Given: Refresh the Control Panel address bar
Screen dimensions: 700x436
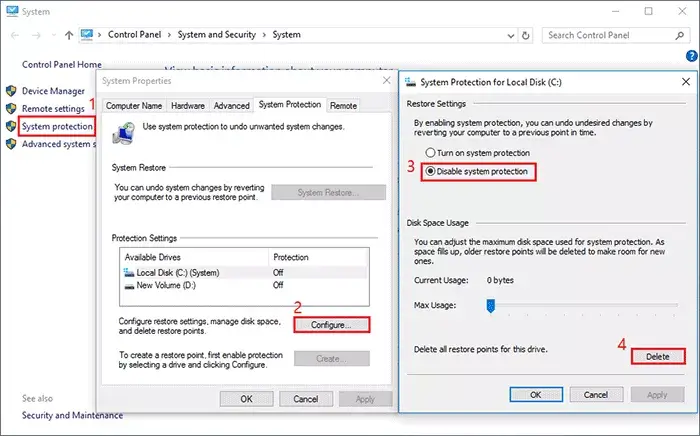Looking at the screenshot, I should tap(526, 35).
